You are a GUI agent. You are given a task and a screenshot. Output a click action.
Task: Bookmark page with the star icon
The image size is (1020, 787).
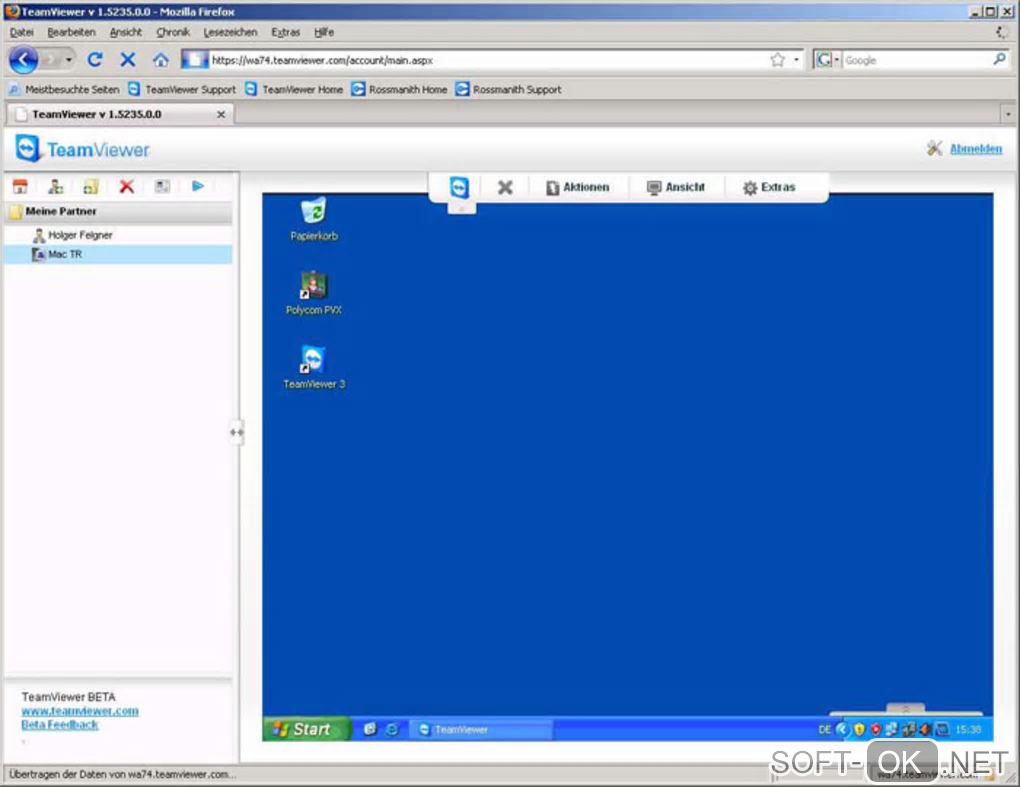(777, 60)
